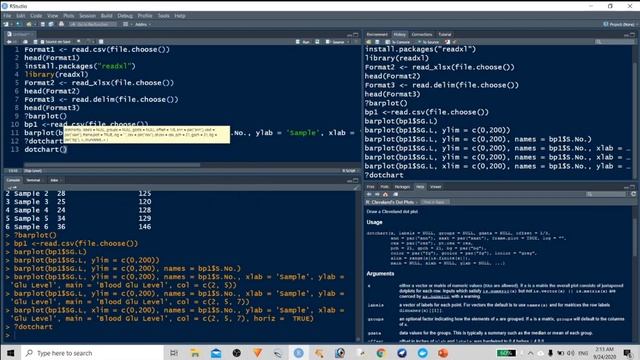Click the Windows Start button

[x=11, y=353]
